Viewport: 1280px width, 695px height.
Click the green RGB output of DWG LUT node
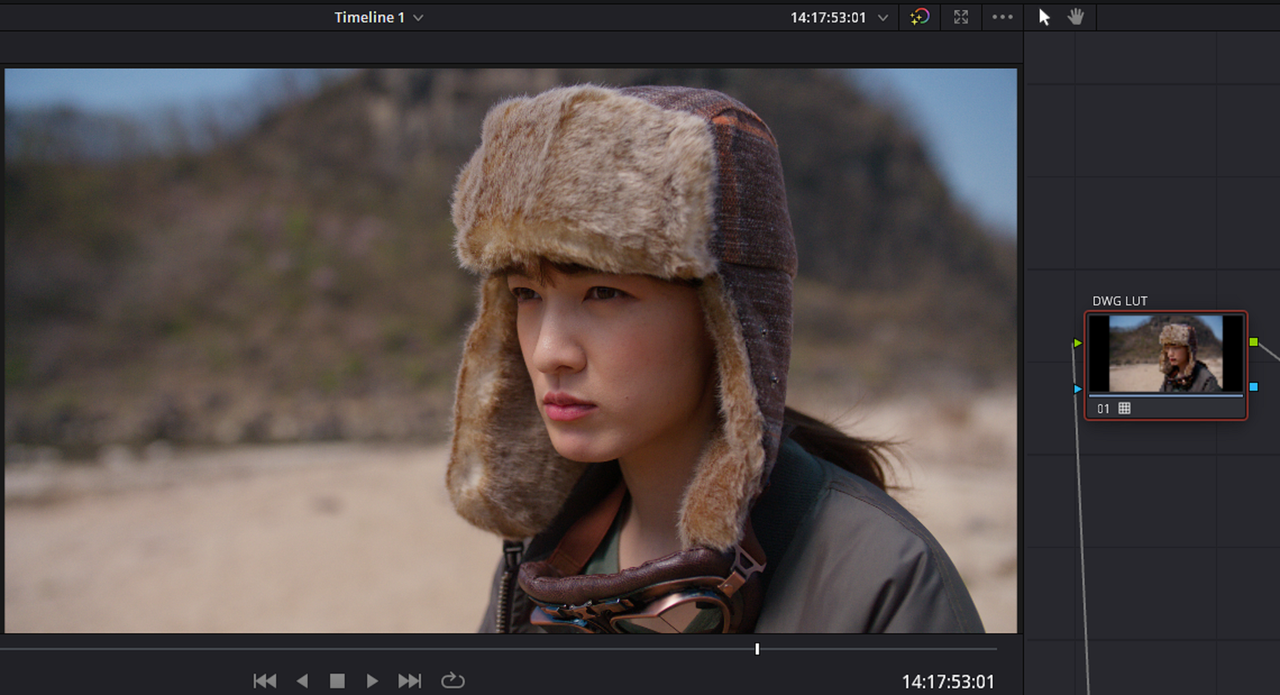tap(1253, 342)
